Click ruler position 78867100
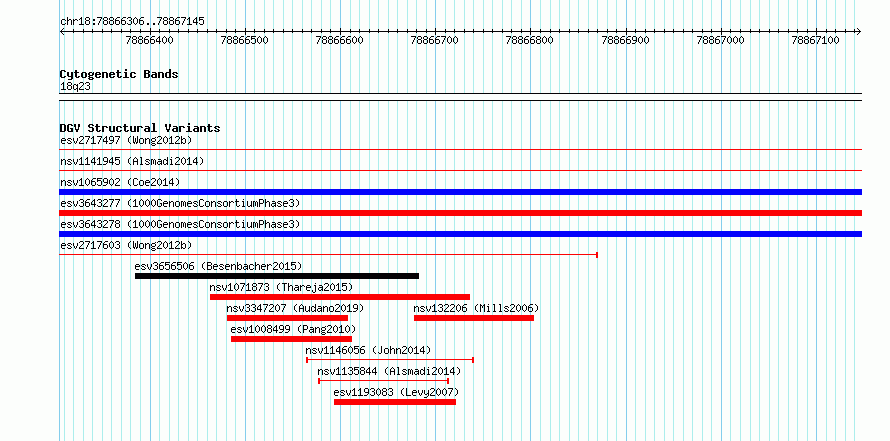Viewport: 890px width, 441px height. tap(816, 40)
